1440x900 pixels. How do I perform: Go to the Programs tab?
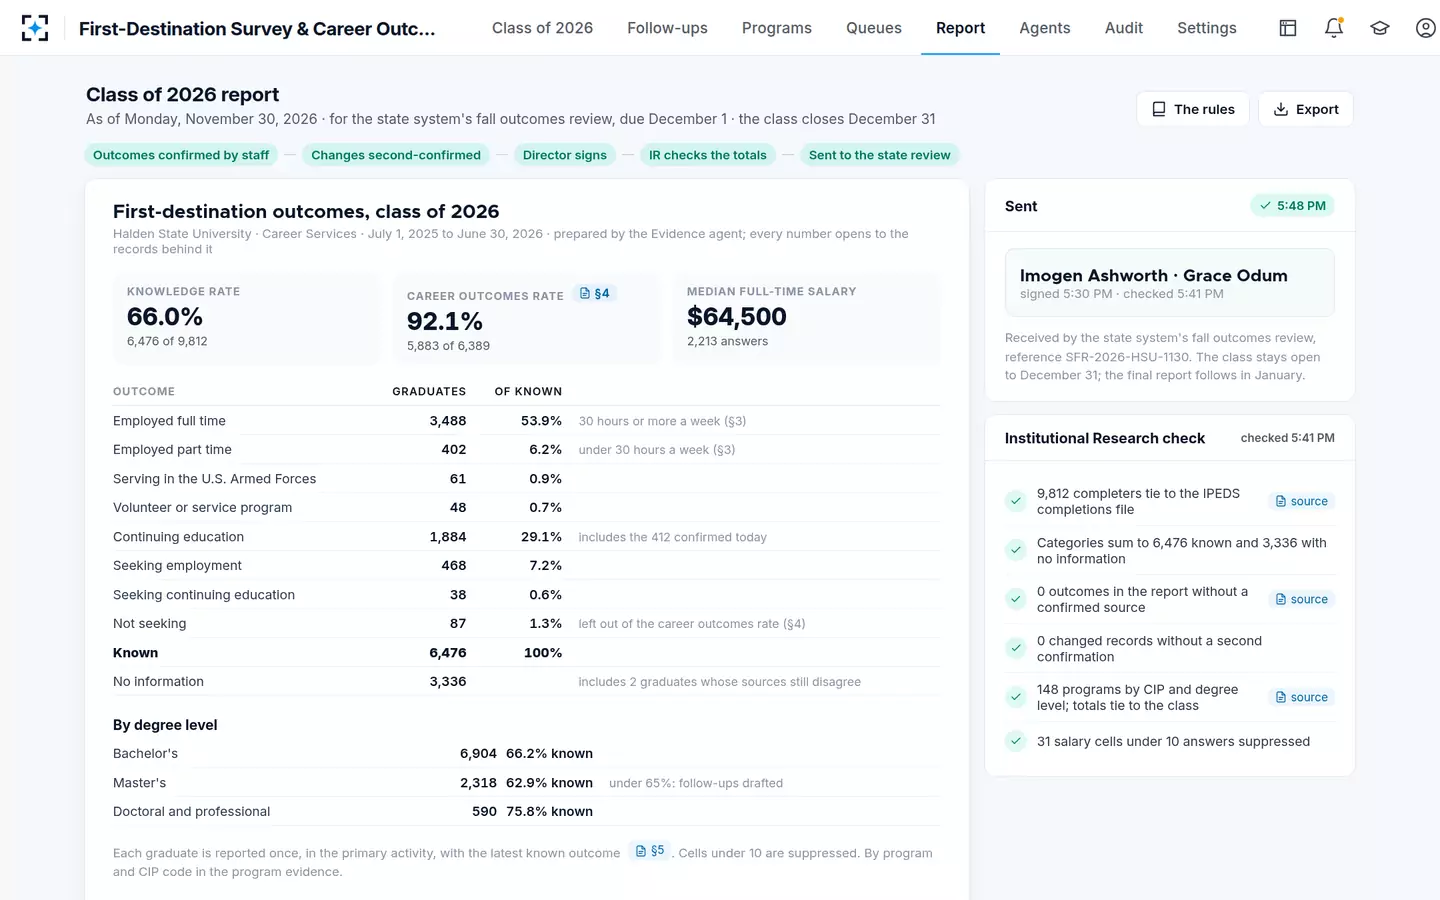(777, 28)
